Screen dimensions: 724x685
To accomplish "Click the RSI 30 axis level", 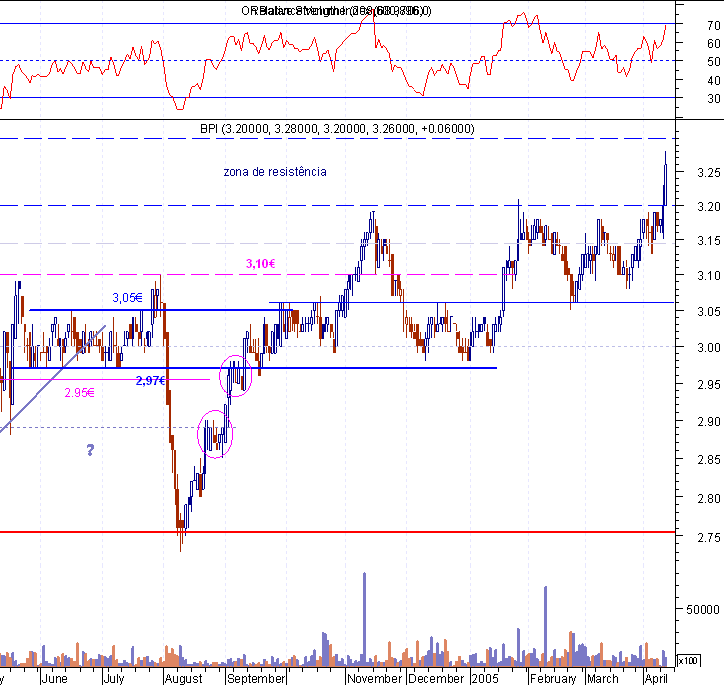I will coord(714,98).
